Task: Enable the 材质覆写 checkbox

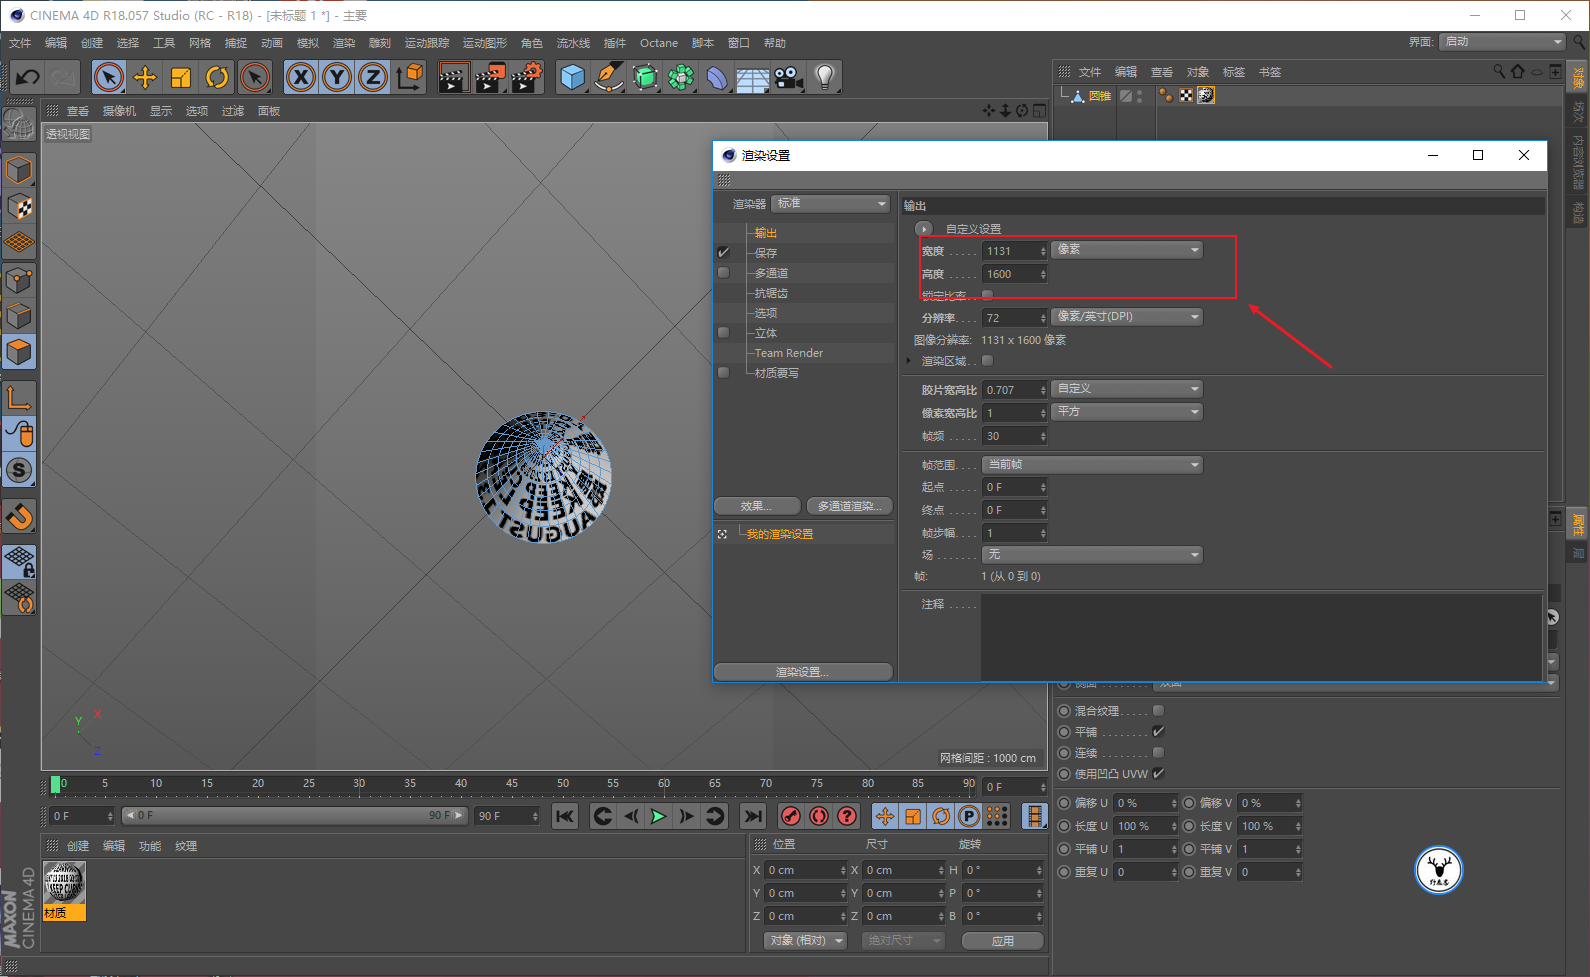Action: (x=724, y=373)
